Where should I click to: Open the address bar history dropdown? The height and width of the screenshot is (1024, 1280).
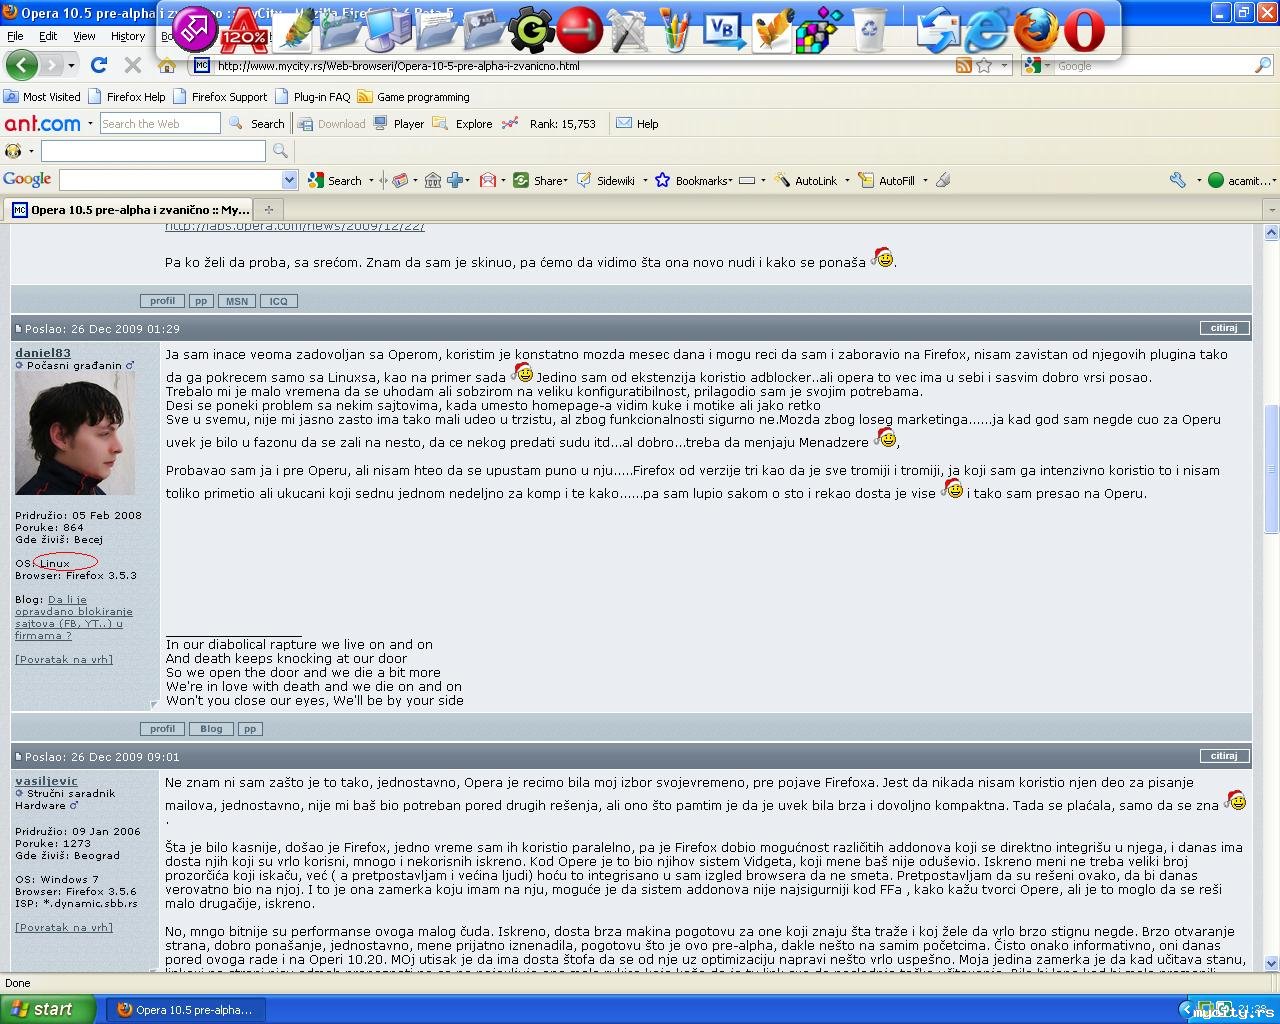point(1004,66)
